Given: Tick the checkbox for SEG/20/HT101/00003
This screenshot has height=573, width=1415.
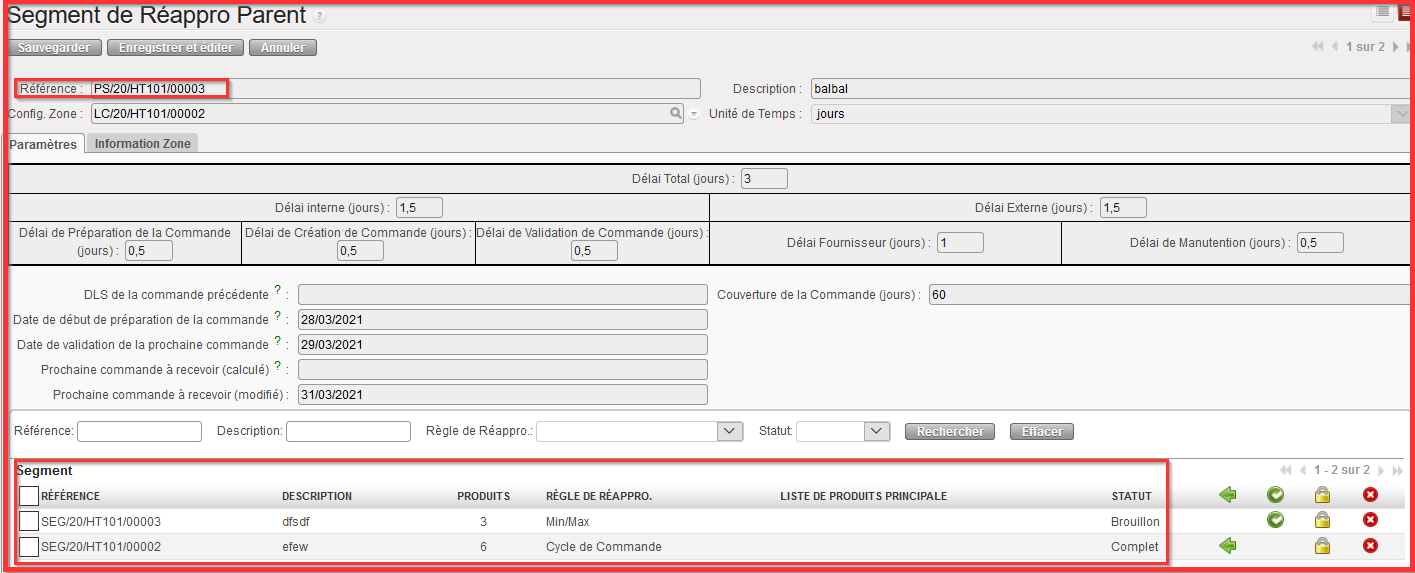Looking at the screenshot, I should pos(29,521).
